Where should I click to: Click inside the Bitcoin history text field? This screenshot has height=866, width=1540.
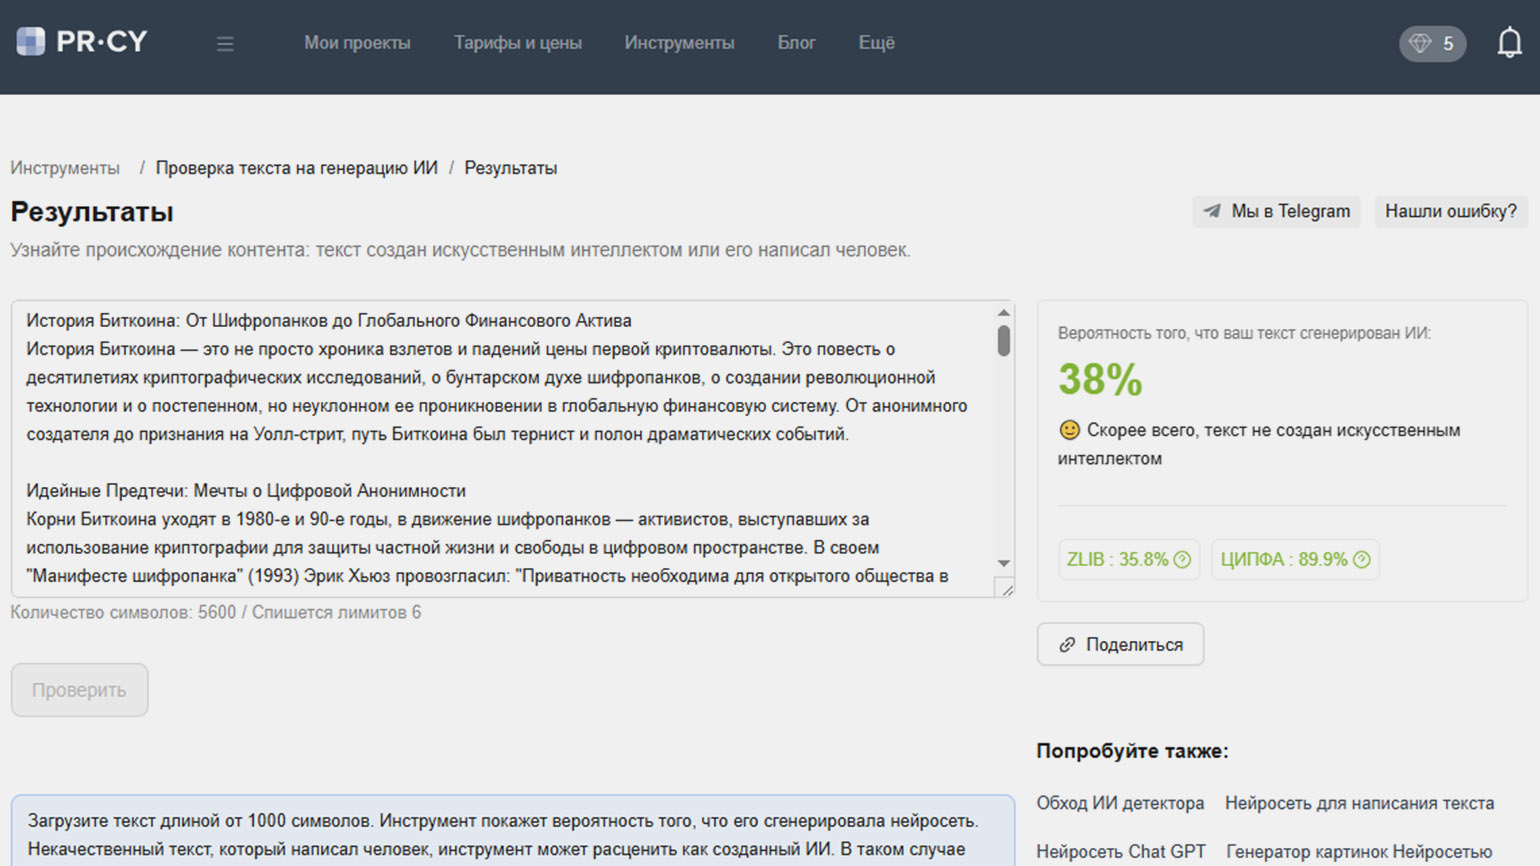pyautogui.click(x=500, y=448)
